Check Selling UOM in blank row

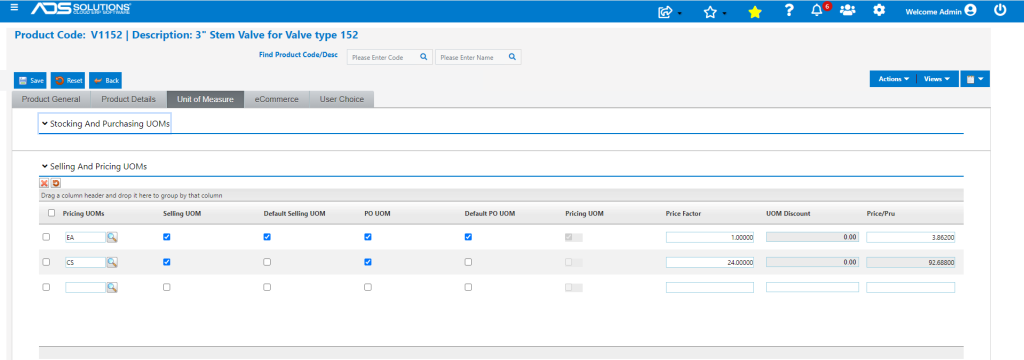167,287
